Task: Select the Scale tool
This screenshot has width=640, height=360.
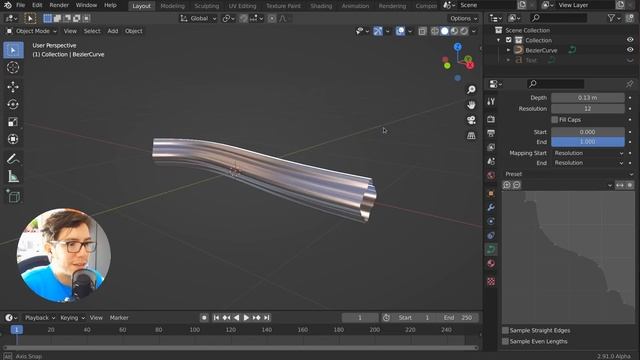Action: pos(13,122)
